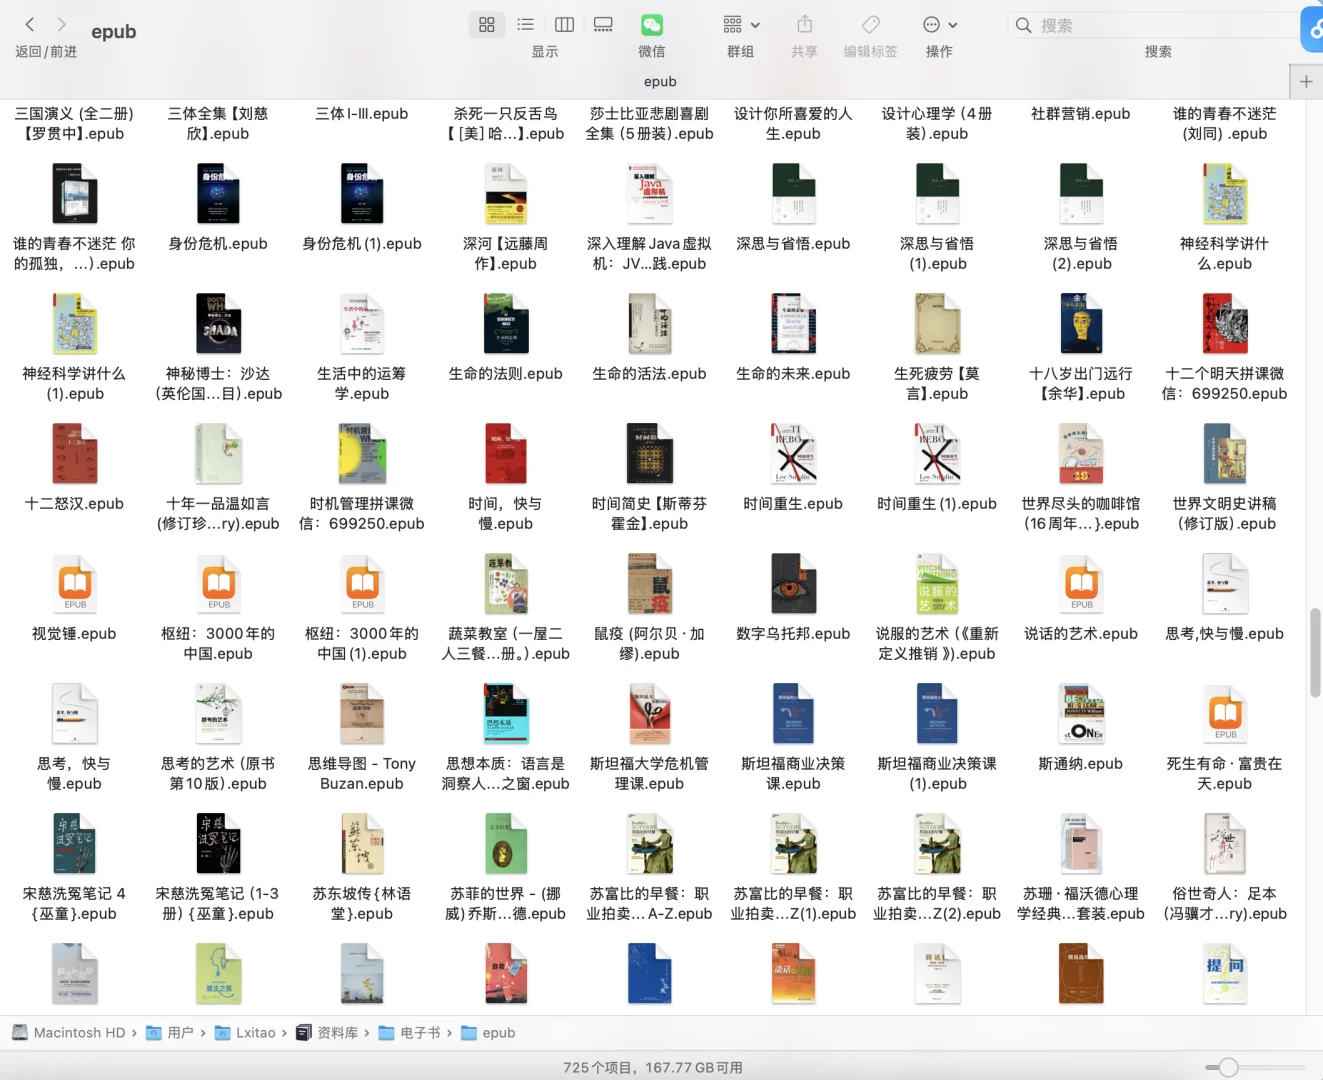Click the edit tags icon

coord(871,24)
